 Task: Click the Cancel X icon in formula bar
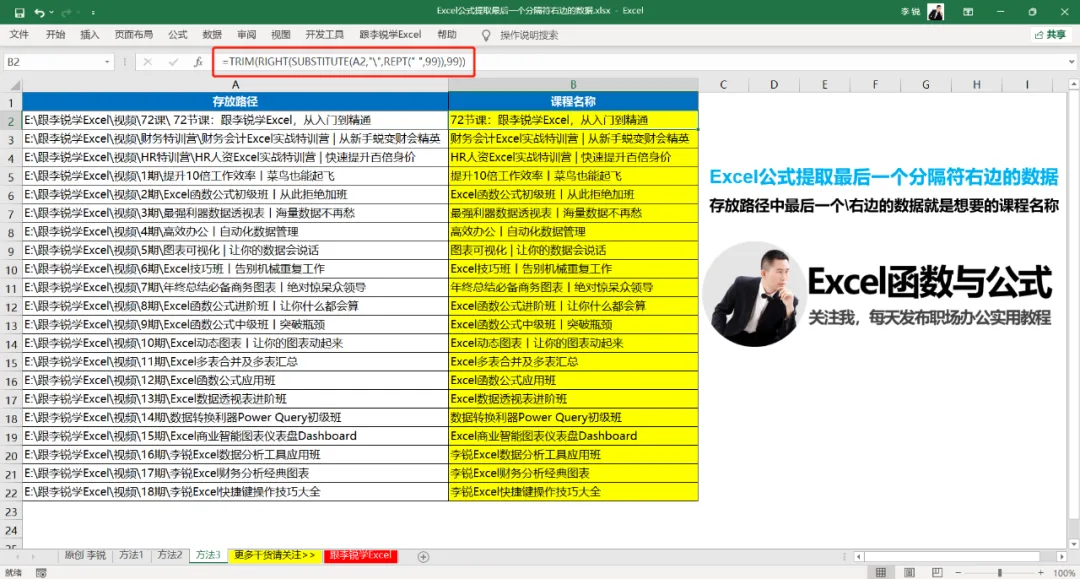pyautogui.click(x=147, y=62)
